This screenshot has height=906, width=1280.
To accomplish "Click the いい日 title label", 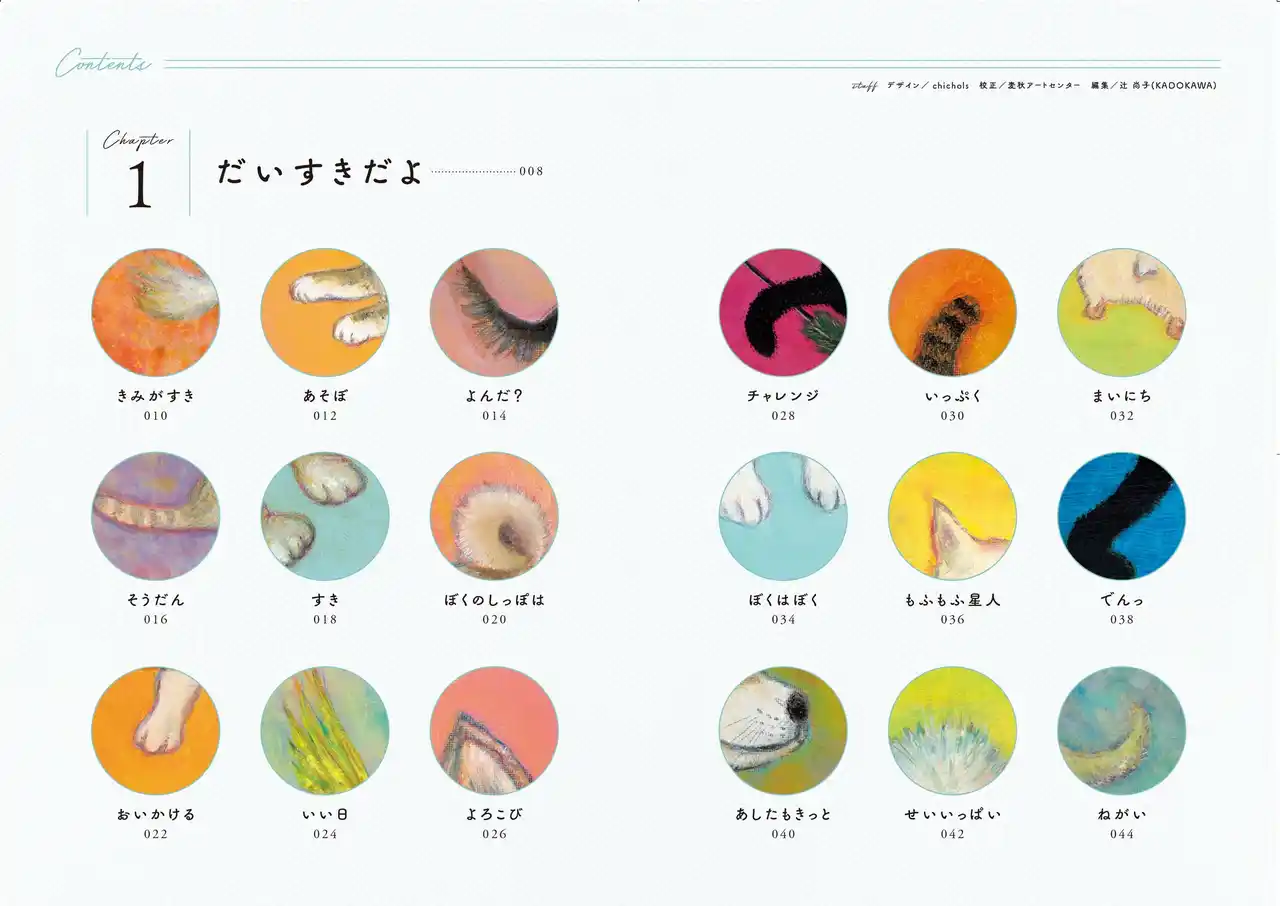I will [x=325, y=814].
